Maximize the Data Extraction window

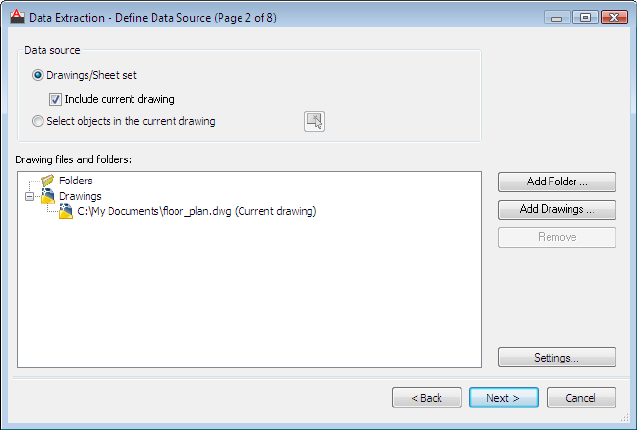click(585, 17)
